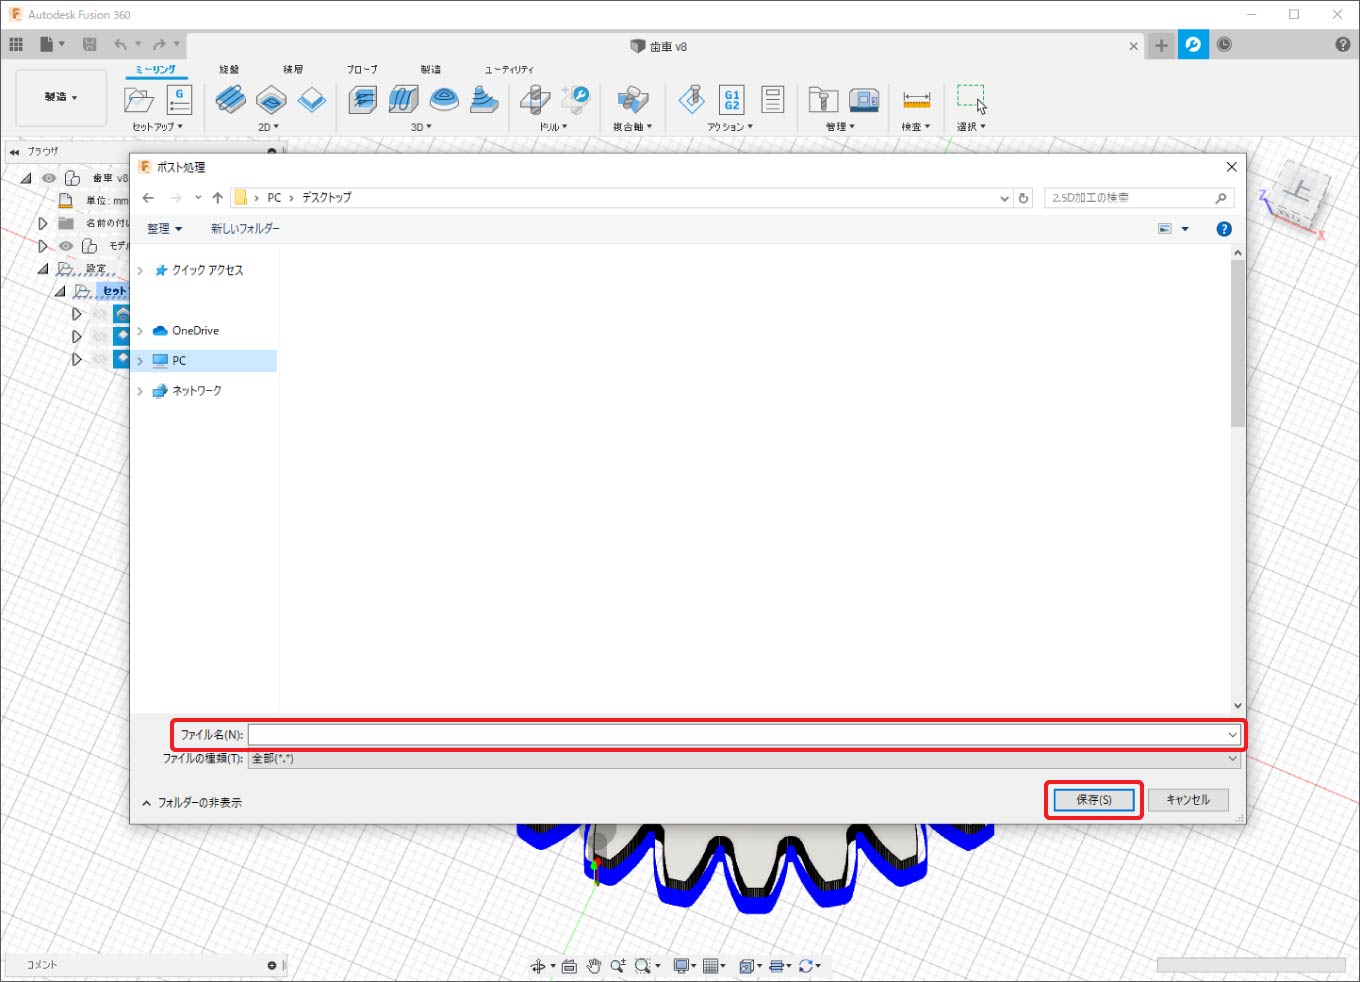Switch to the 旋盤 ribbon tab
The width and height of the screenshot is (1360, 982).
(x=229, y=70)
